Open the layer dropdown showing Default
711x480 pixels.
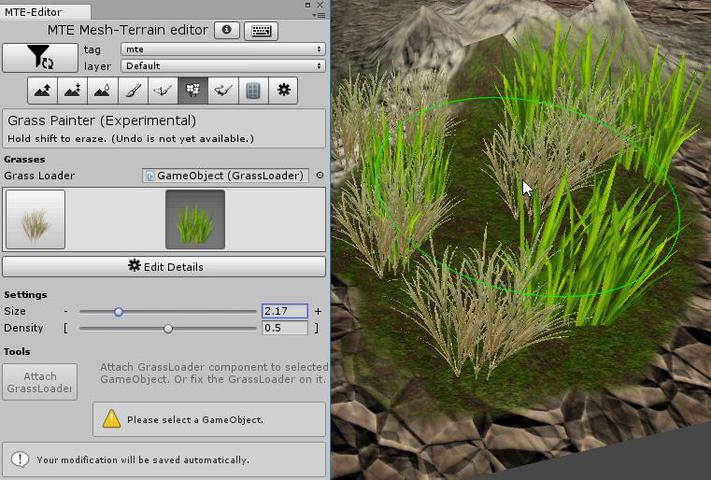point(222,66)
